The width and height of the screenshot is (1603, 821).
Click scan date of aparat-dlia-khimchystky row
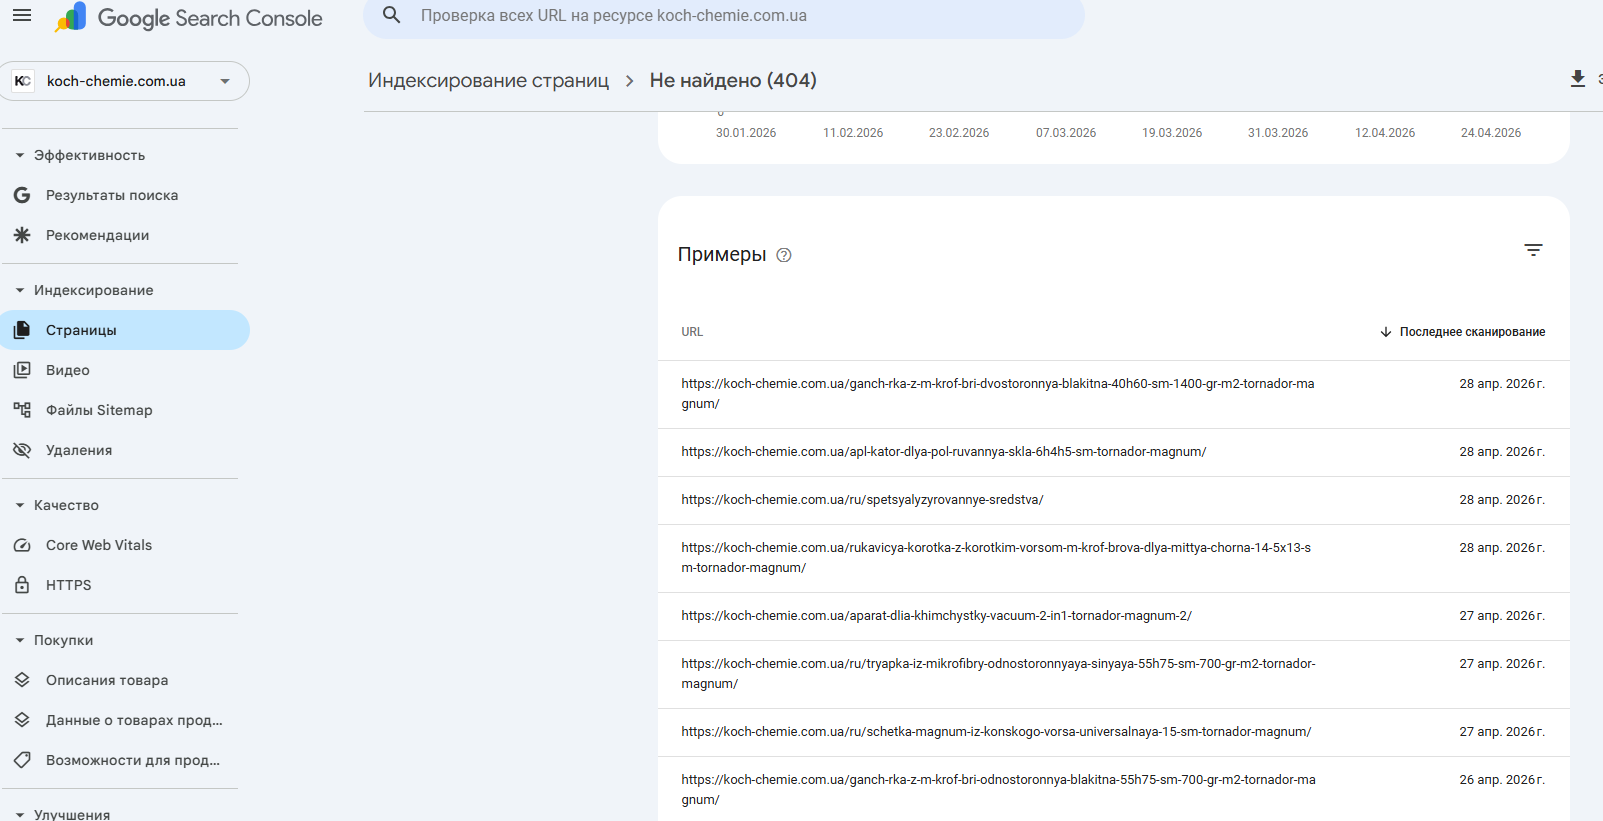(1502, 616)
